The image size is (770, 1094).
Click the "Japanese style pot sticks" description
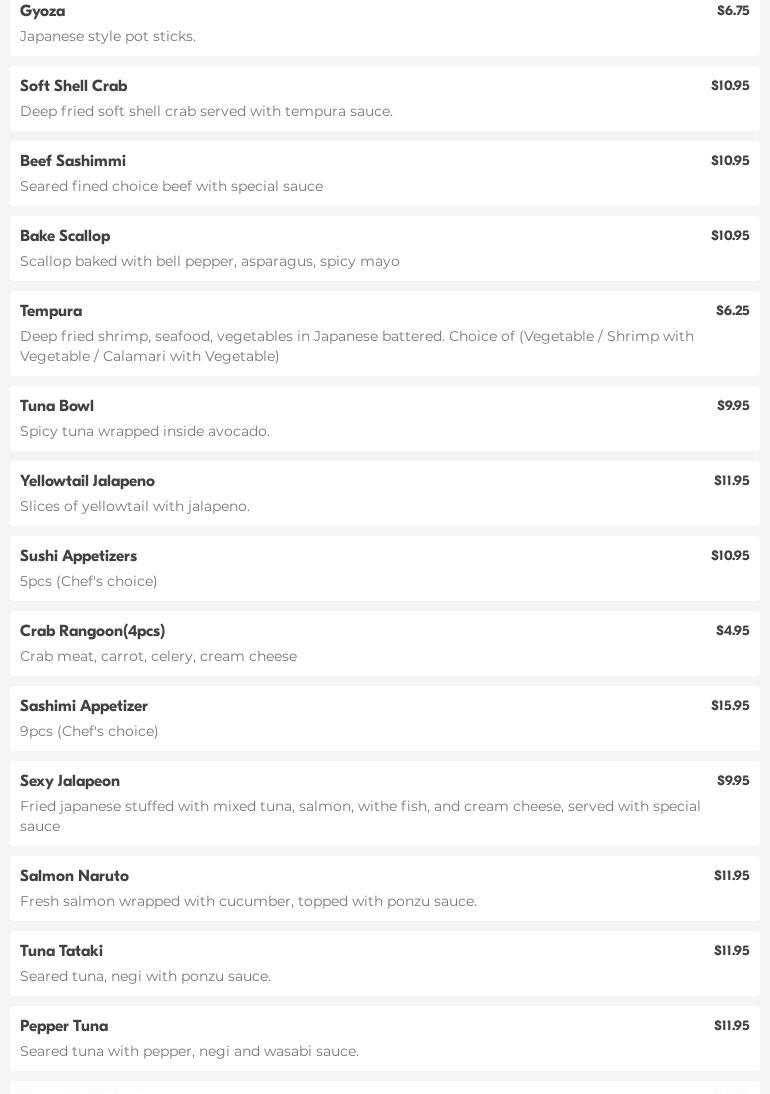[x=108, y=36]
